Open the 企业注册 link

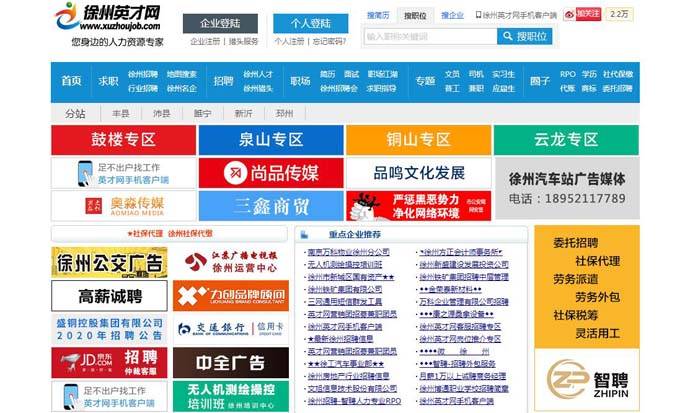click(205, 41)
